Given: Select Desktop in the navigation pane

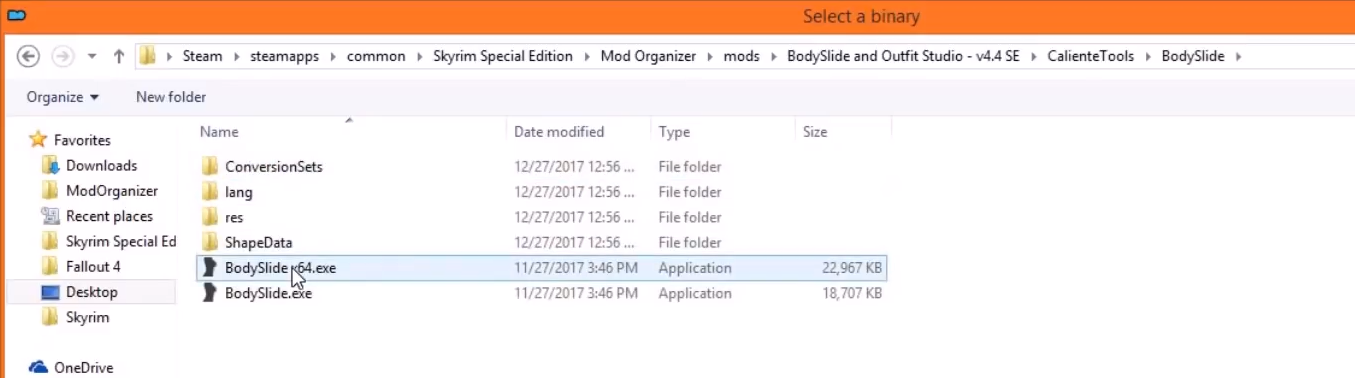Looking at the screenshot, I should click(x=91, y=292).
